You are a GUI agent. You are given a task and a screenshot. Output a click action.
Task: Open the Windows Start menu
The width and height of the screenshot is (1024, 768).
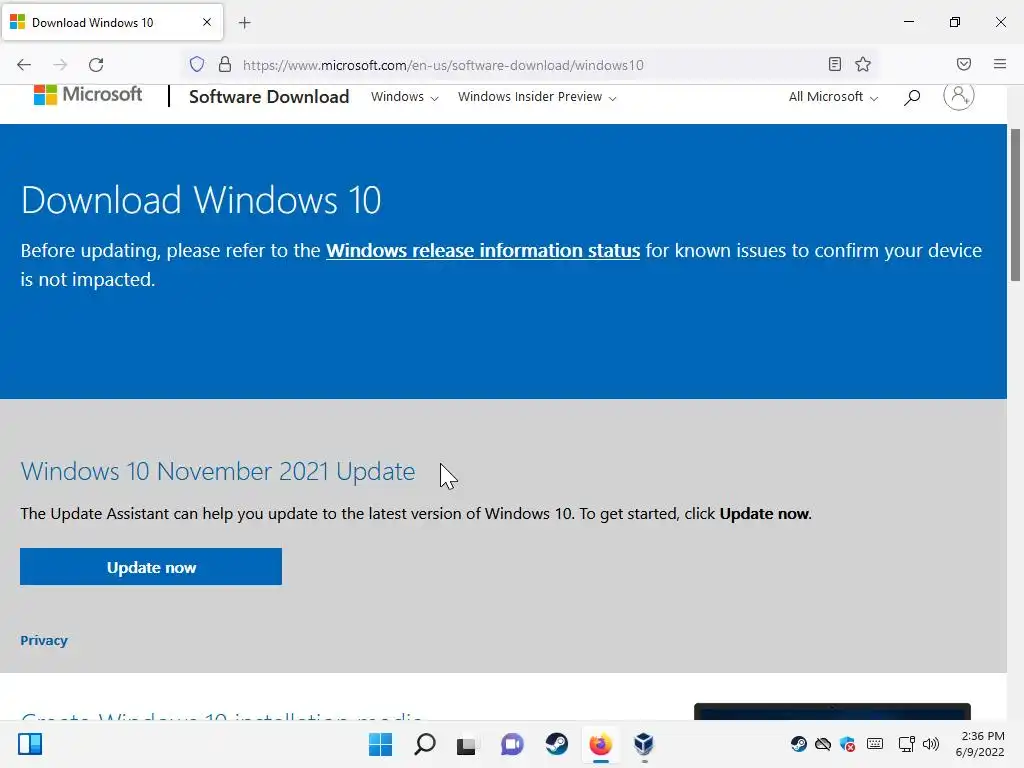click(381, 744)
